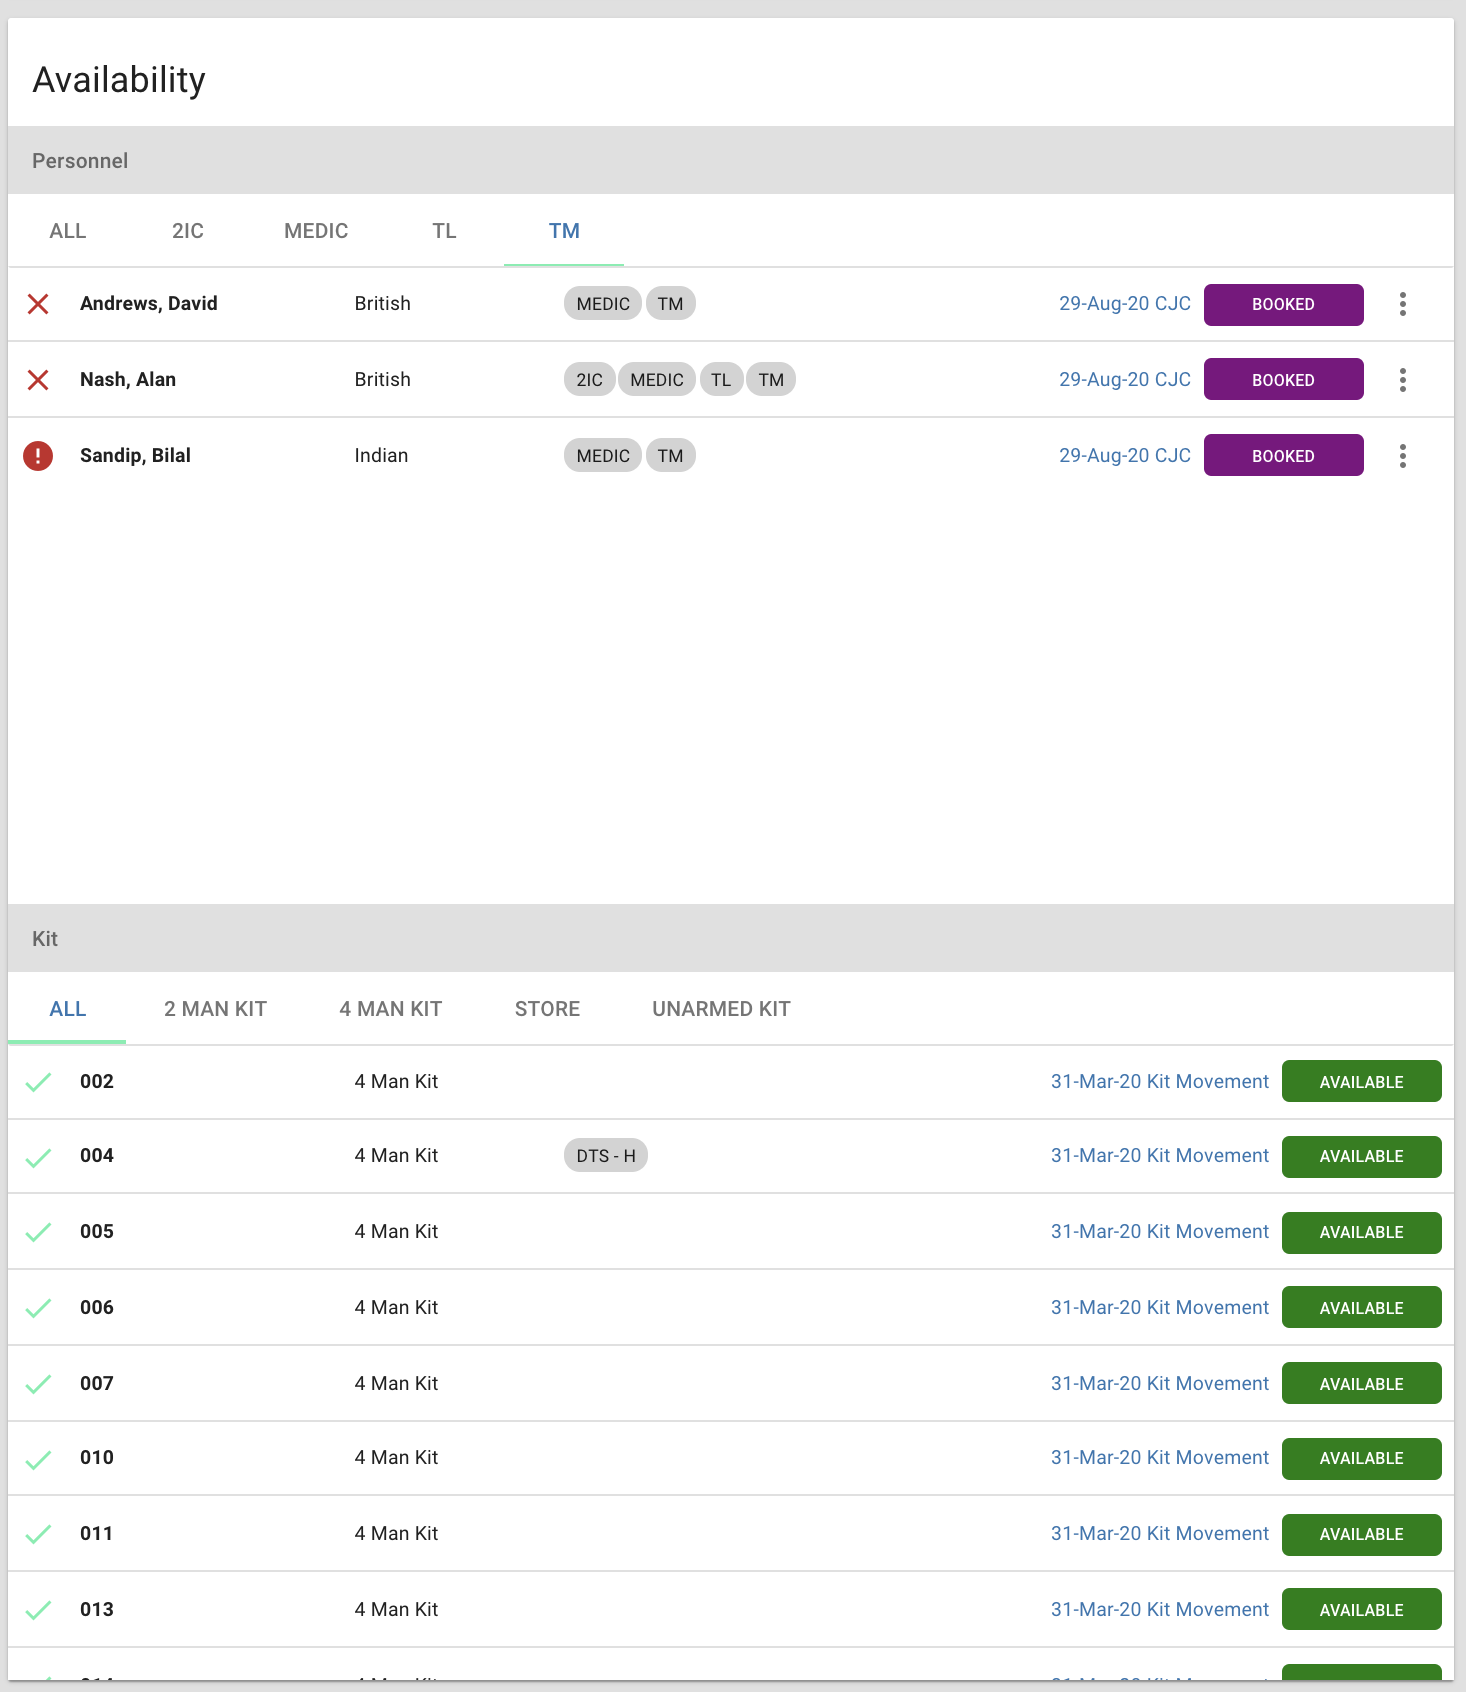Open the 31-Mar-20 Kit Movement link for 004
The width and height of the screenshot is (1466, 1692).
(x=1160, y=1156)
